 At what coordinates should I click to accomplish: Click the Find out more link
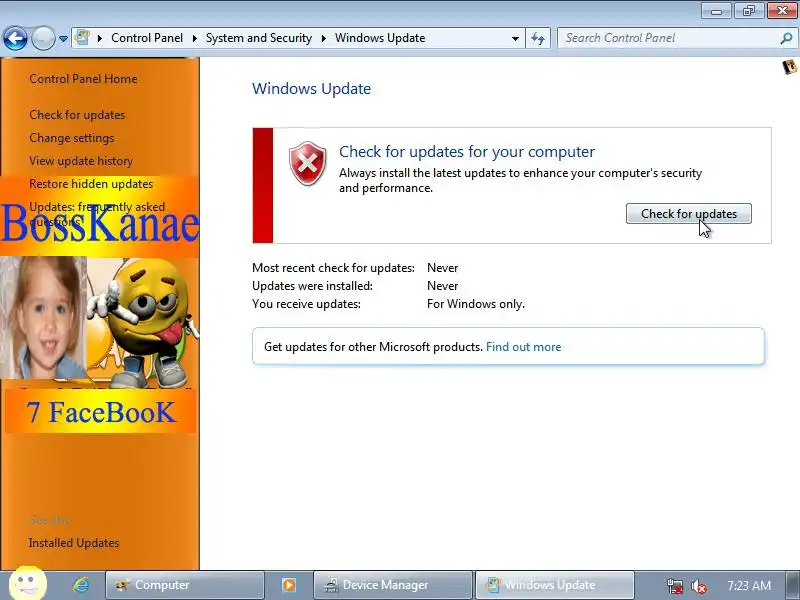(523, 347)
